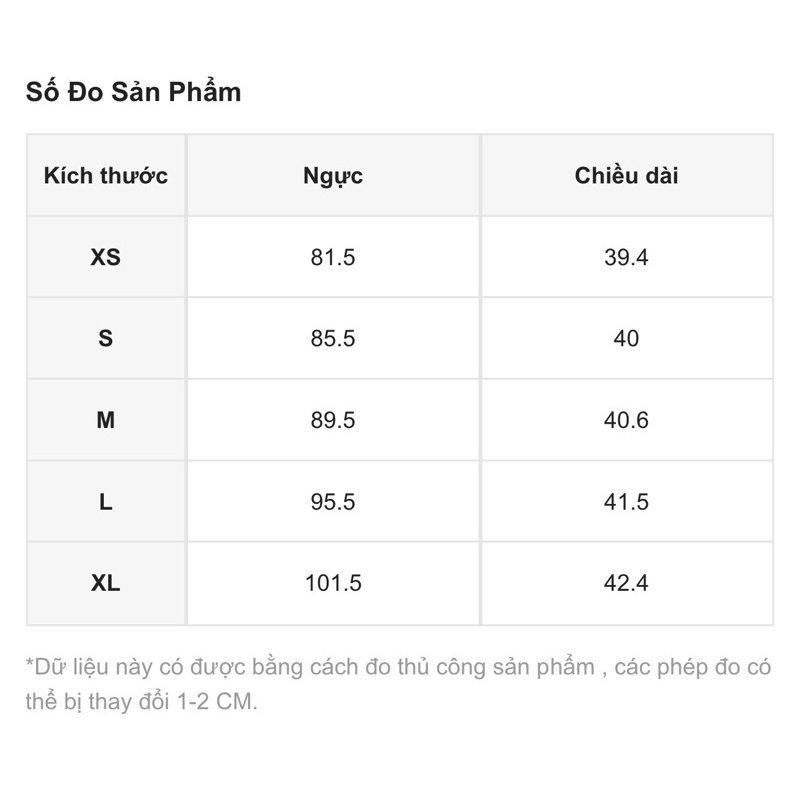Viewport: 800px width, 800px height.
Task: Click the 'Số Đo Sản Phẩm' heading
Action: pos(133,92)
